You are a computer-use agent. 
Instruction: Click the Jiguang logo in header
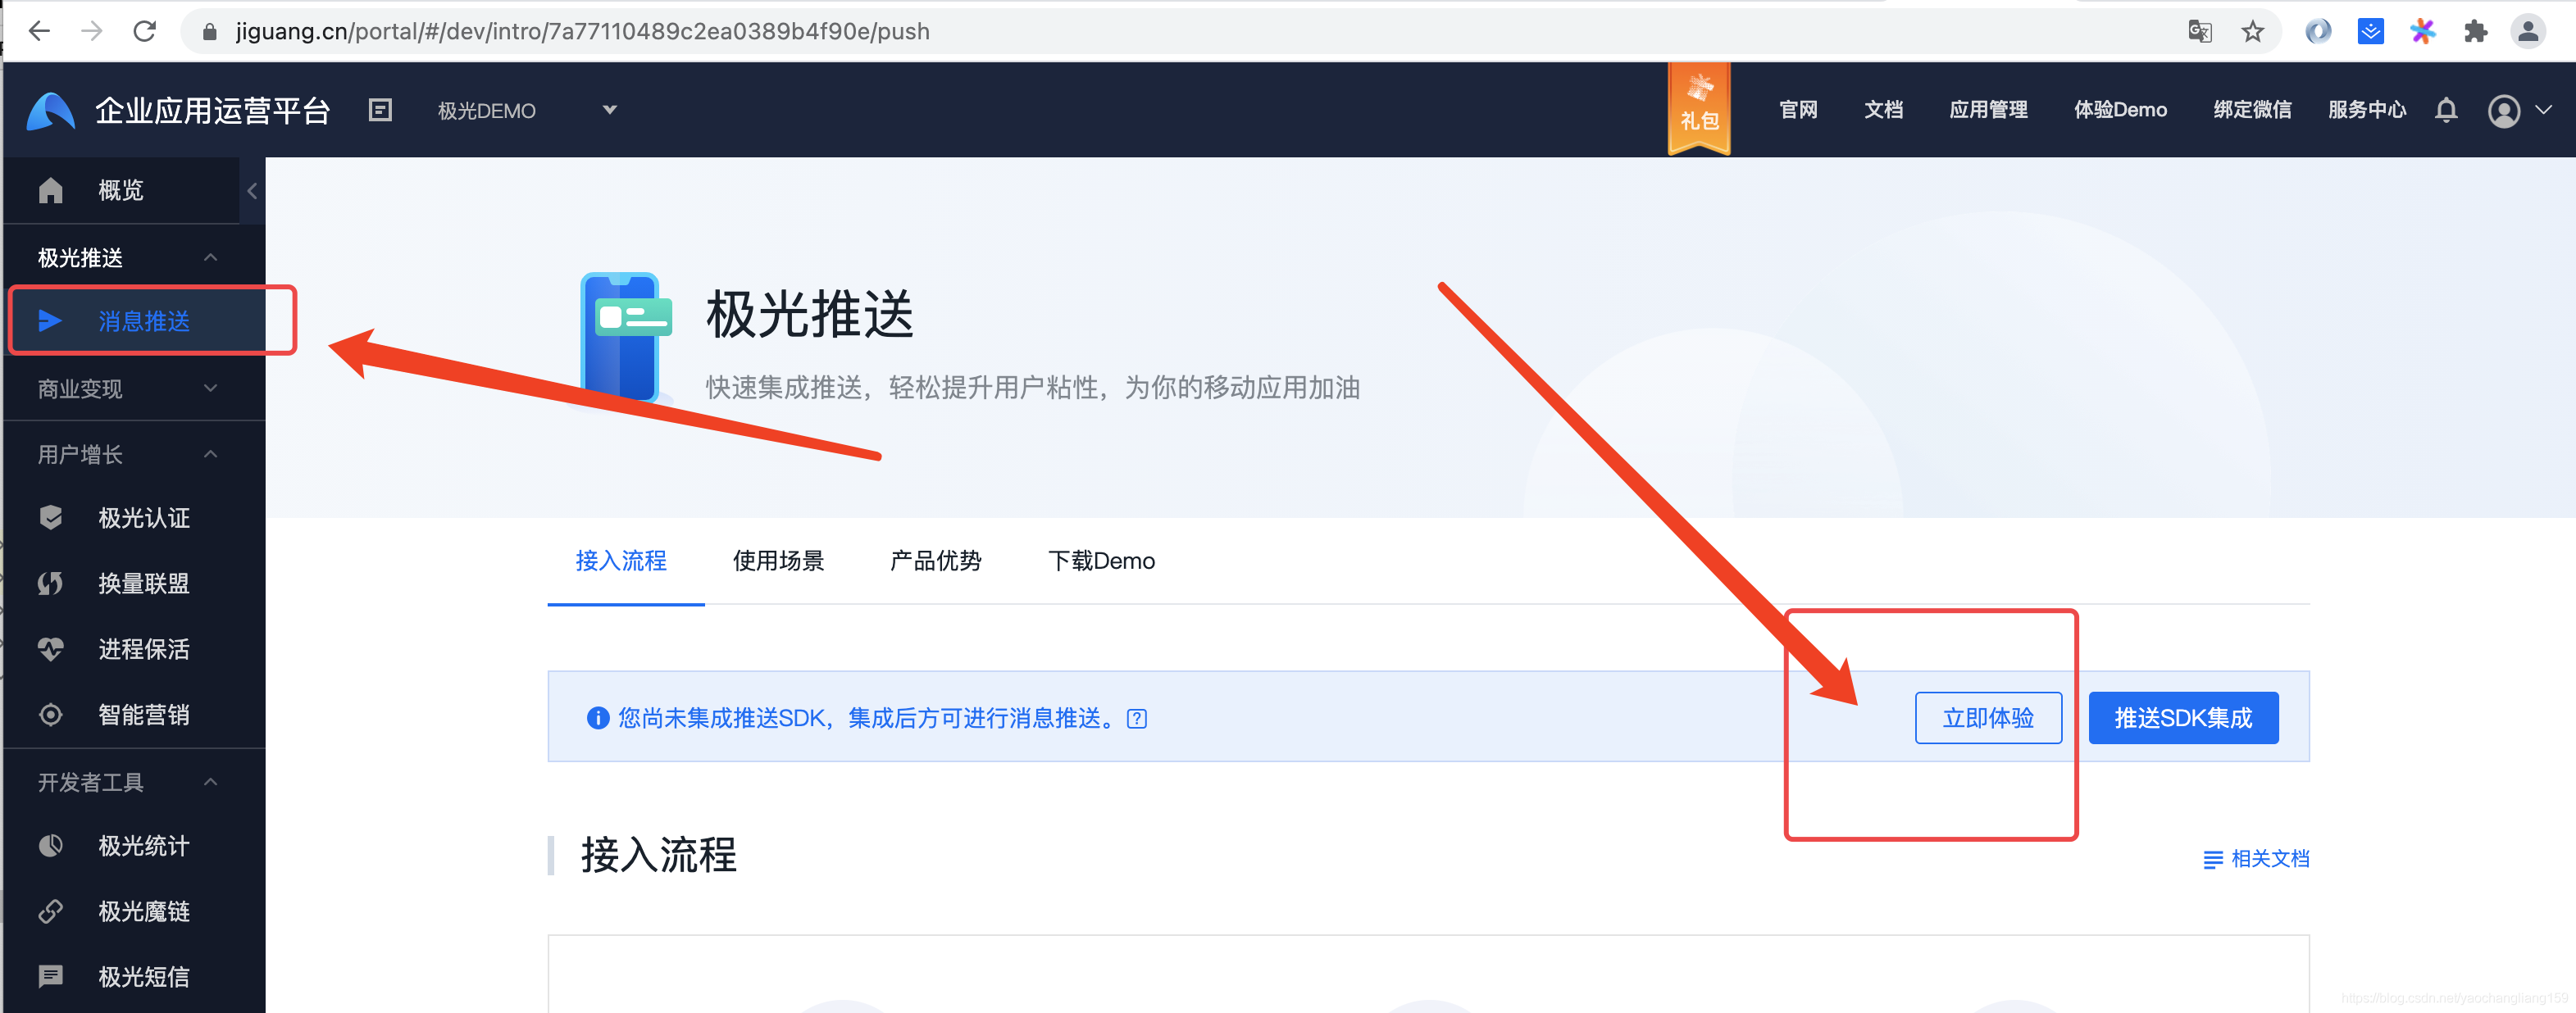coord(50,110)
